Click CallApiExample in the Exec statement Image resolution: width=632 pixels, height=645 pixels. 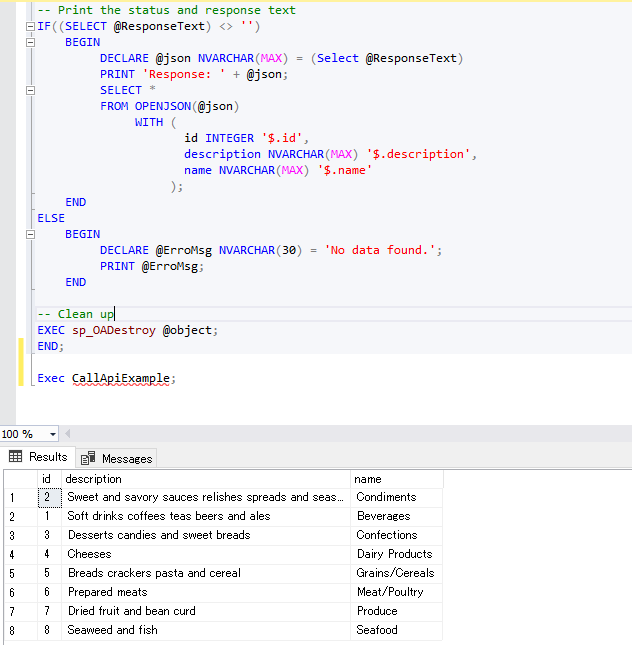(122, 378)
